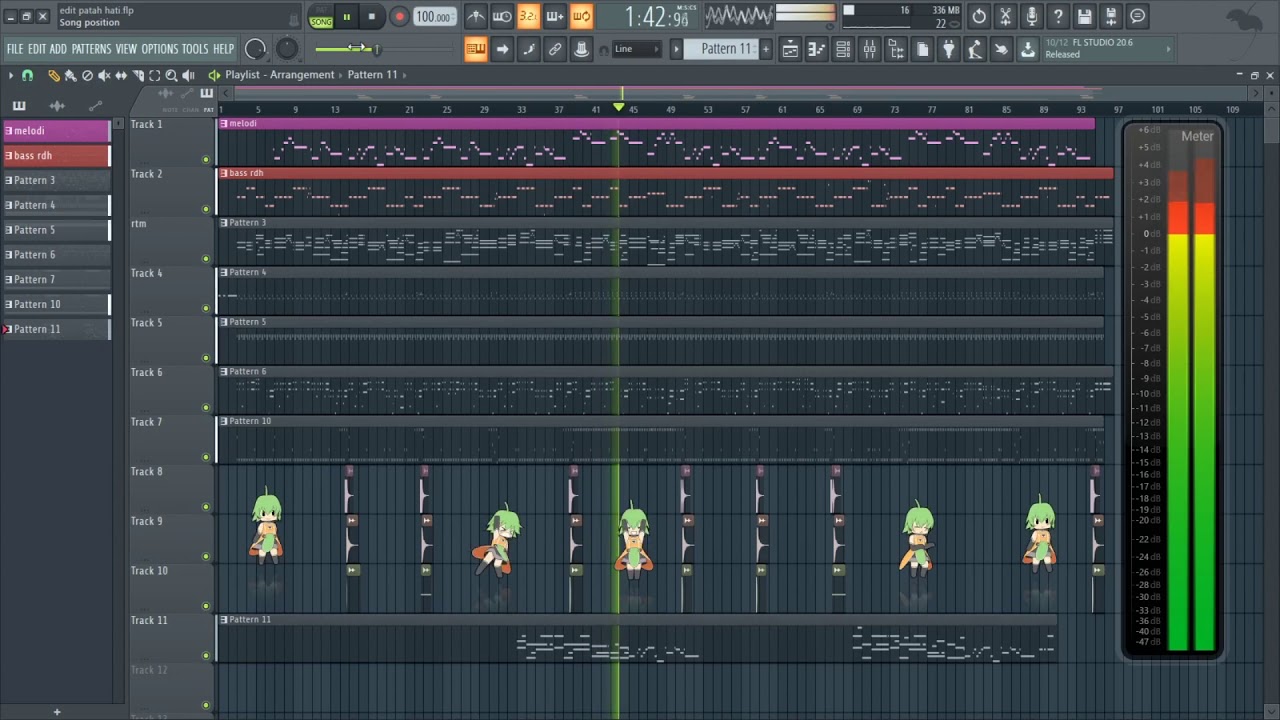The image size is (1280, 720).
Task: Select the bass rdh pattern in the picker
Action: [x=57, y=156]
